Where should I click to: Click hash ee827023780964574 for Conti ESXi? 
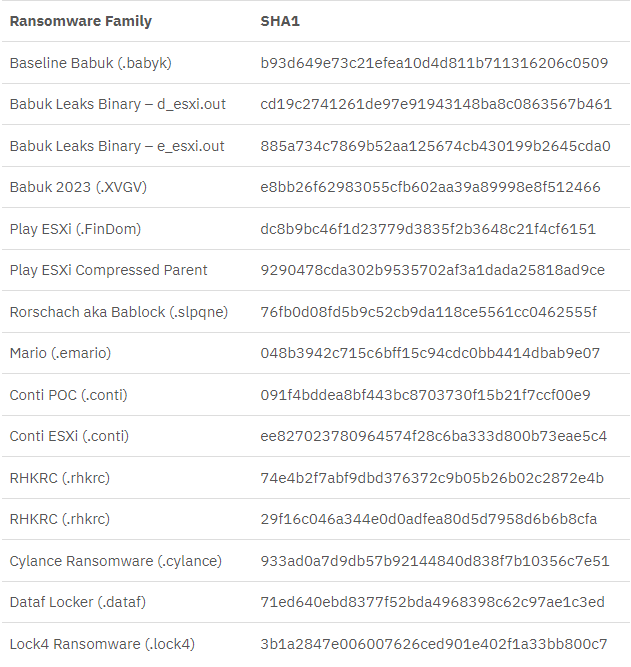[433, 436]
